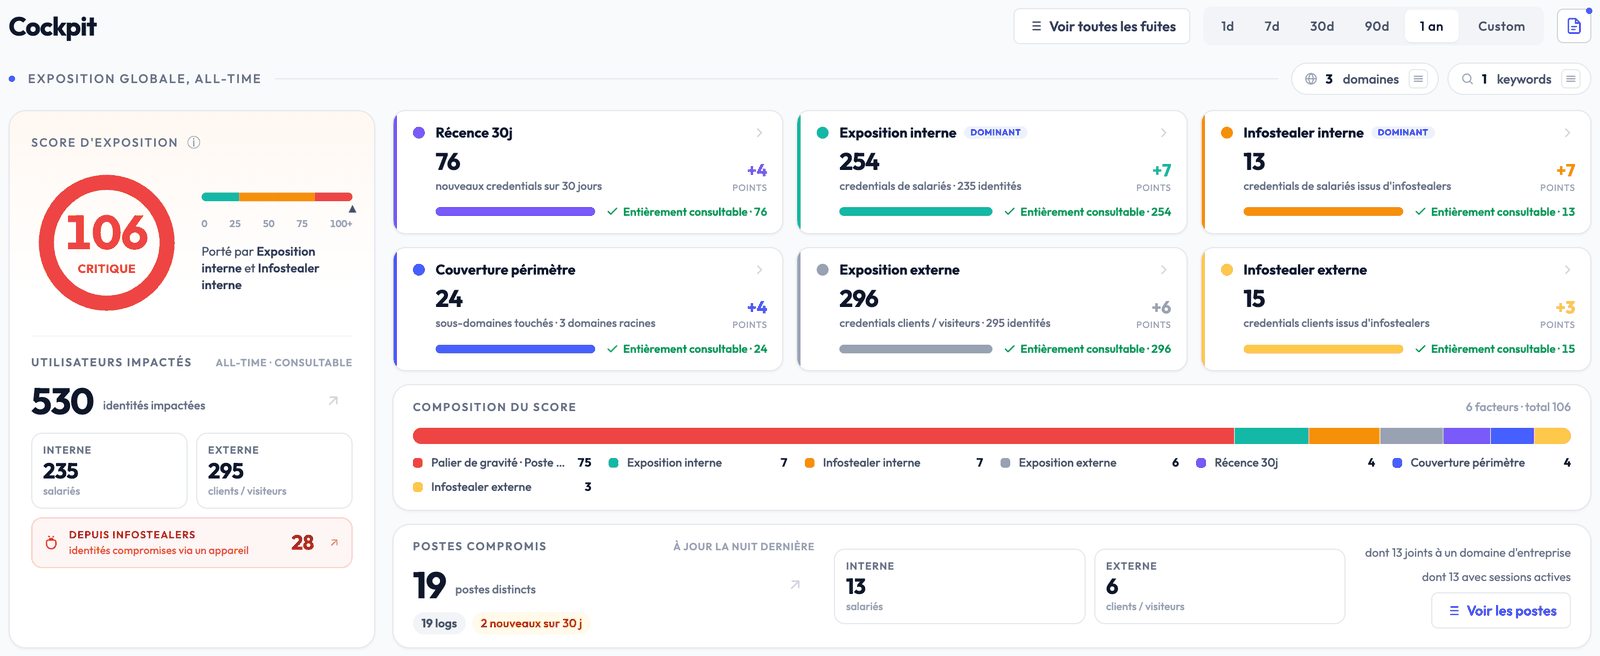The height and width of the screenshot is (656, 1600).
Task: Open the 1 keywords filter dropdown
Action: pos(1519,79)
